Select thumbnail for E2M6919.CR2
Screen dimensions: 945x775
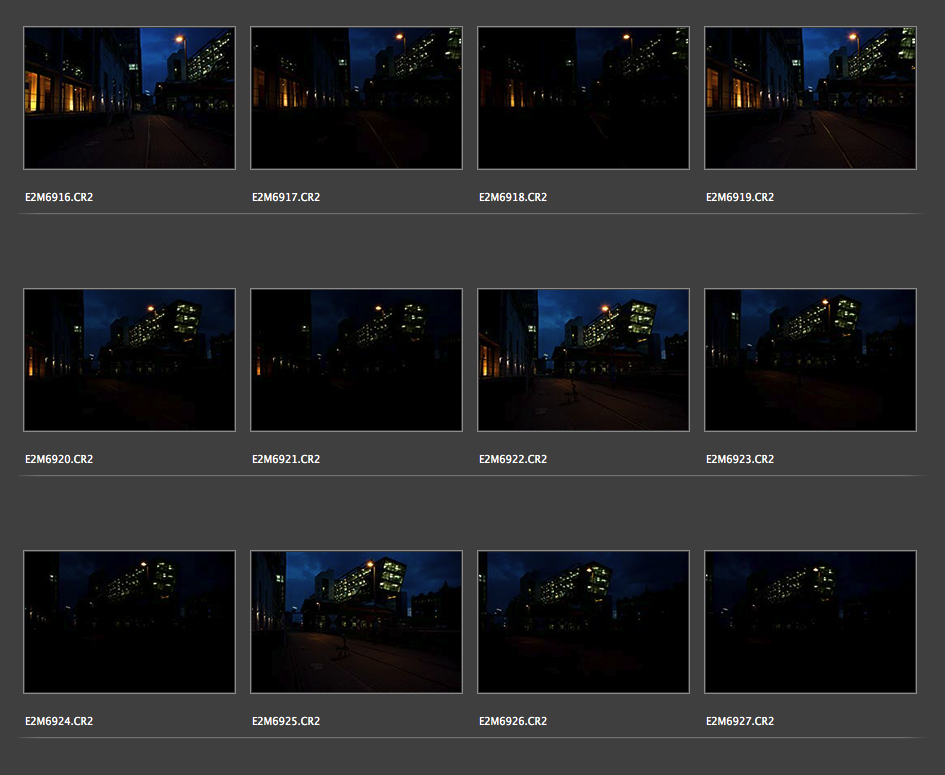[810, 98]
